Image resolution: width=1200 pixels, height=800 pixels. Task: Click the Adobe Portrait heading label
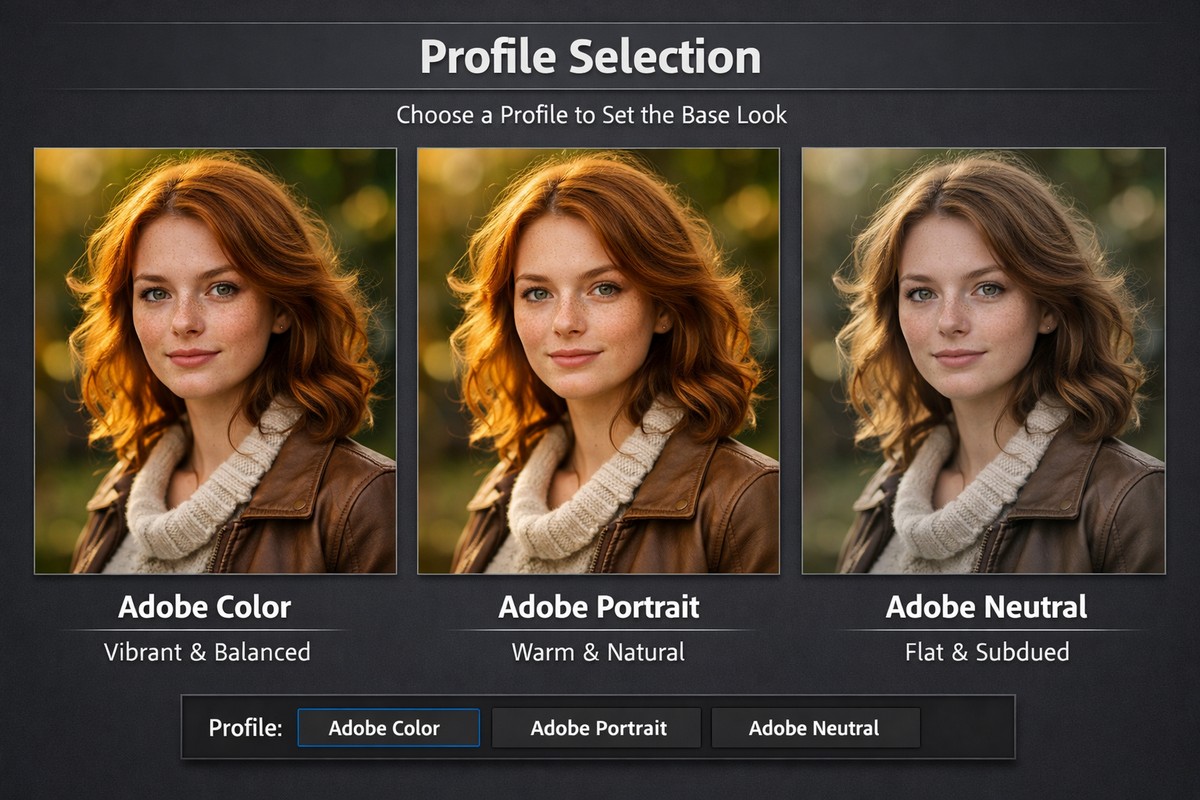pos(600,607)
